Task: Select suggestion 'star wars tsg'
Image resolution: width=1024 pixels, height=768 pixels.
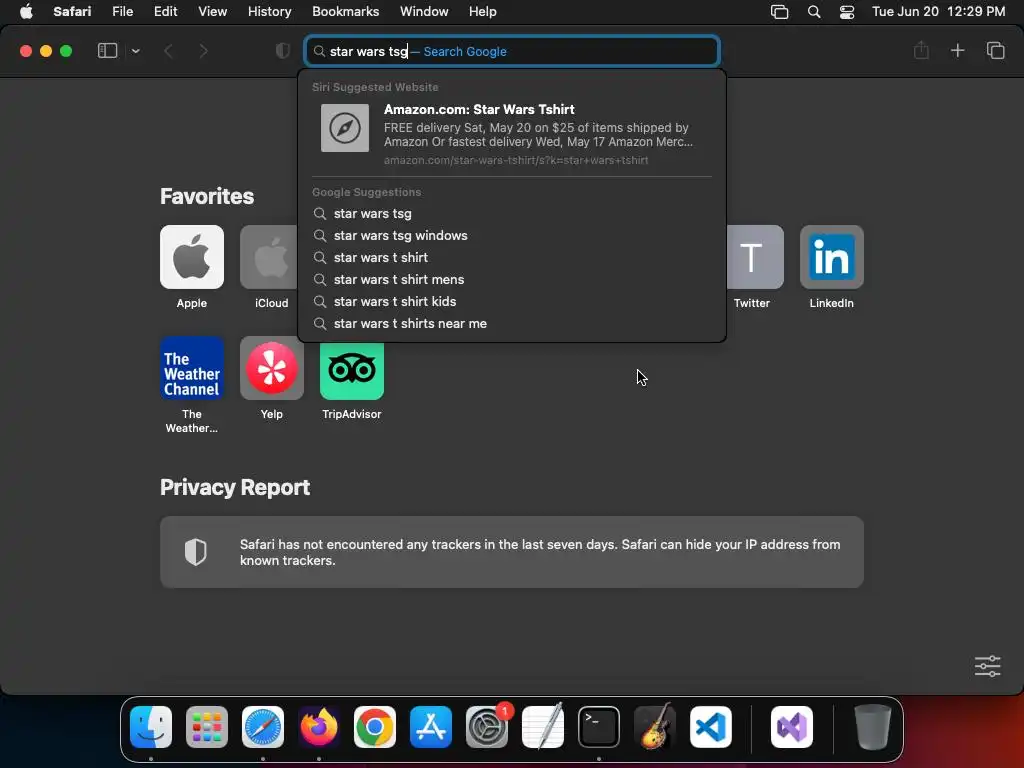Action: (512, 214)
